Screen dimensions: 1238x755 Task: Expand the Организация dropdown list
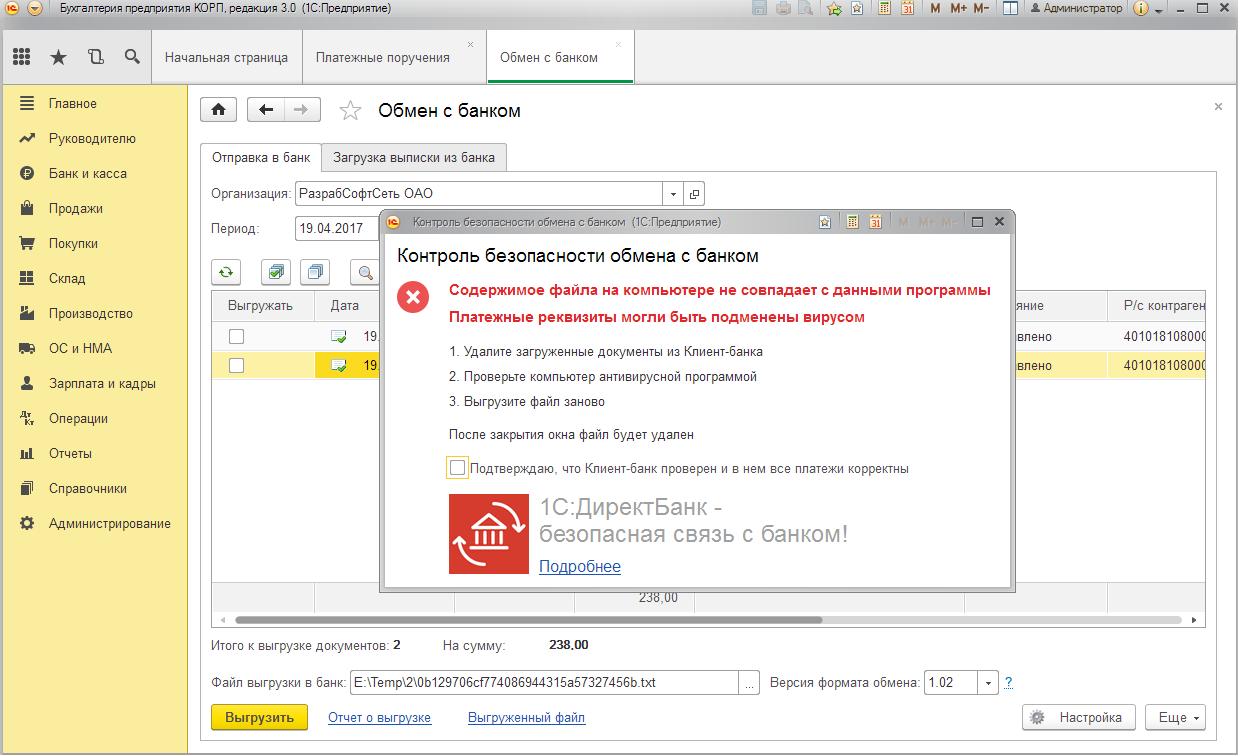673,194
